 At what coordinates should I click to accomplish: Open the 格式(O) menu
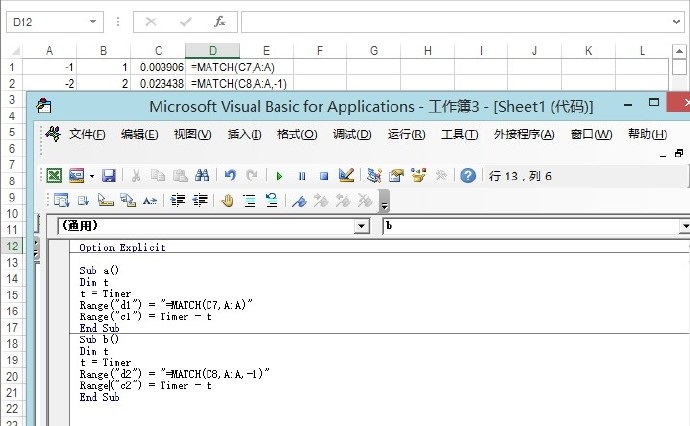pyautogui.click(x=297, y=134)
